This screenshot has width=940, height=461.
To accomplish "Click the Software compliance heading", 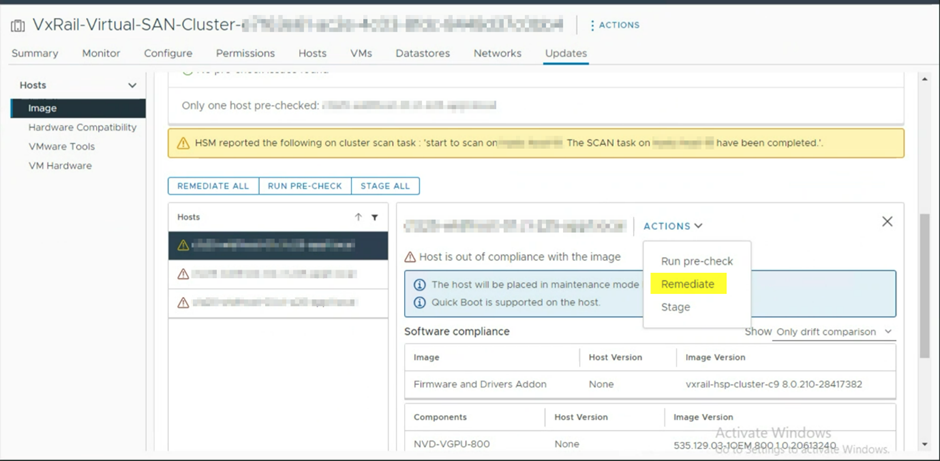I will point(457,332).
